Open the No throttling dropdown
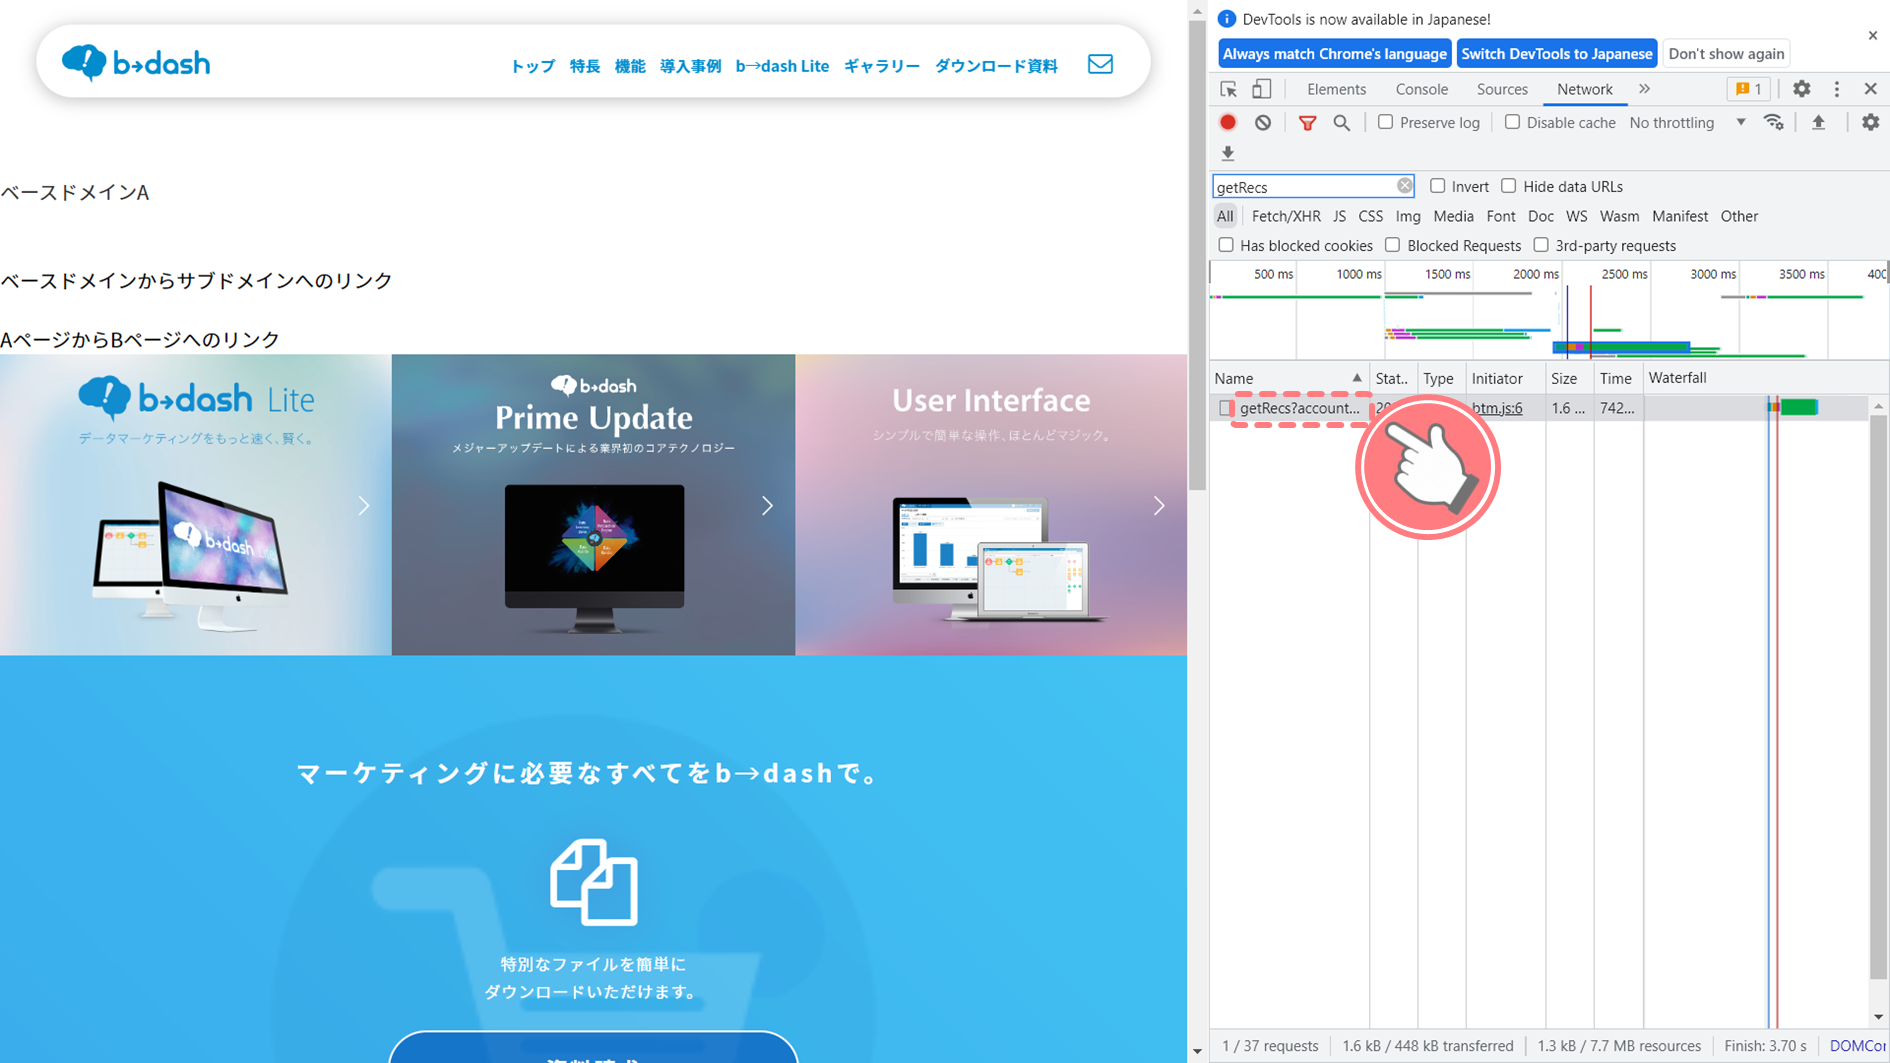The height and width of the screenshot is (1063, 1890). (1687, 122)
